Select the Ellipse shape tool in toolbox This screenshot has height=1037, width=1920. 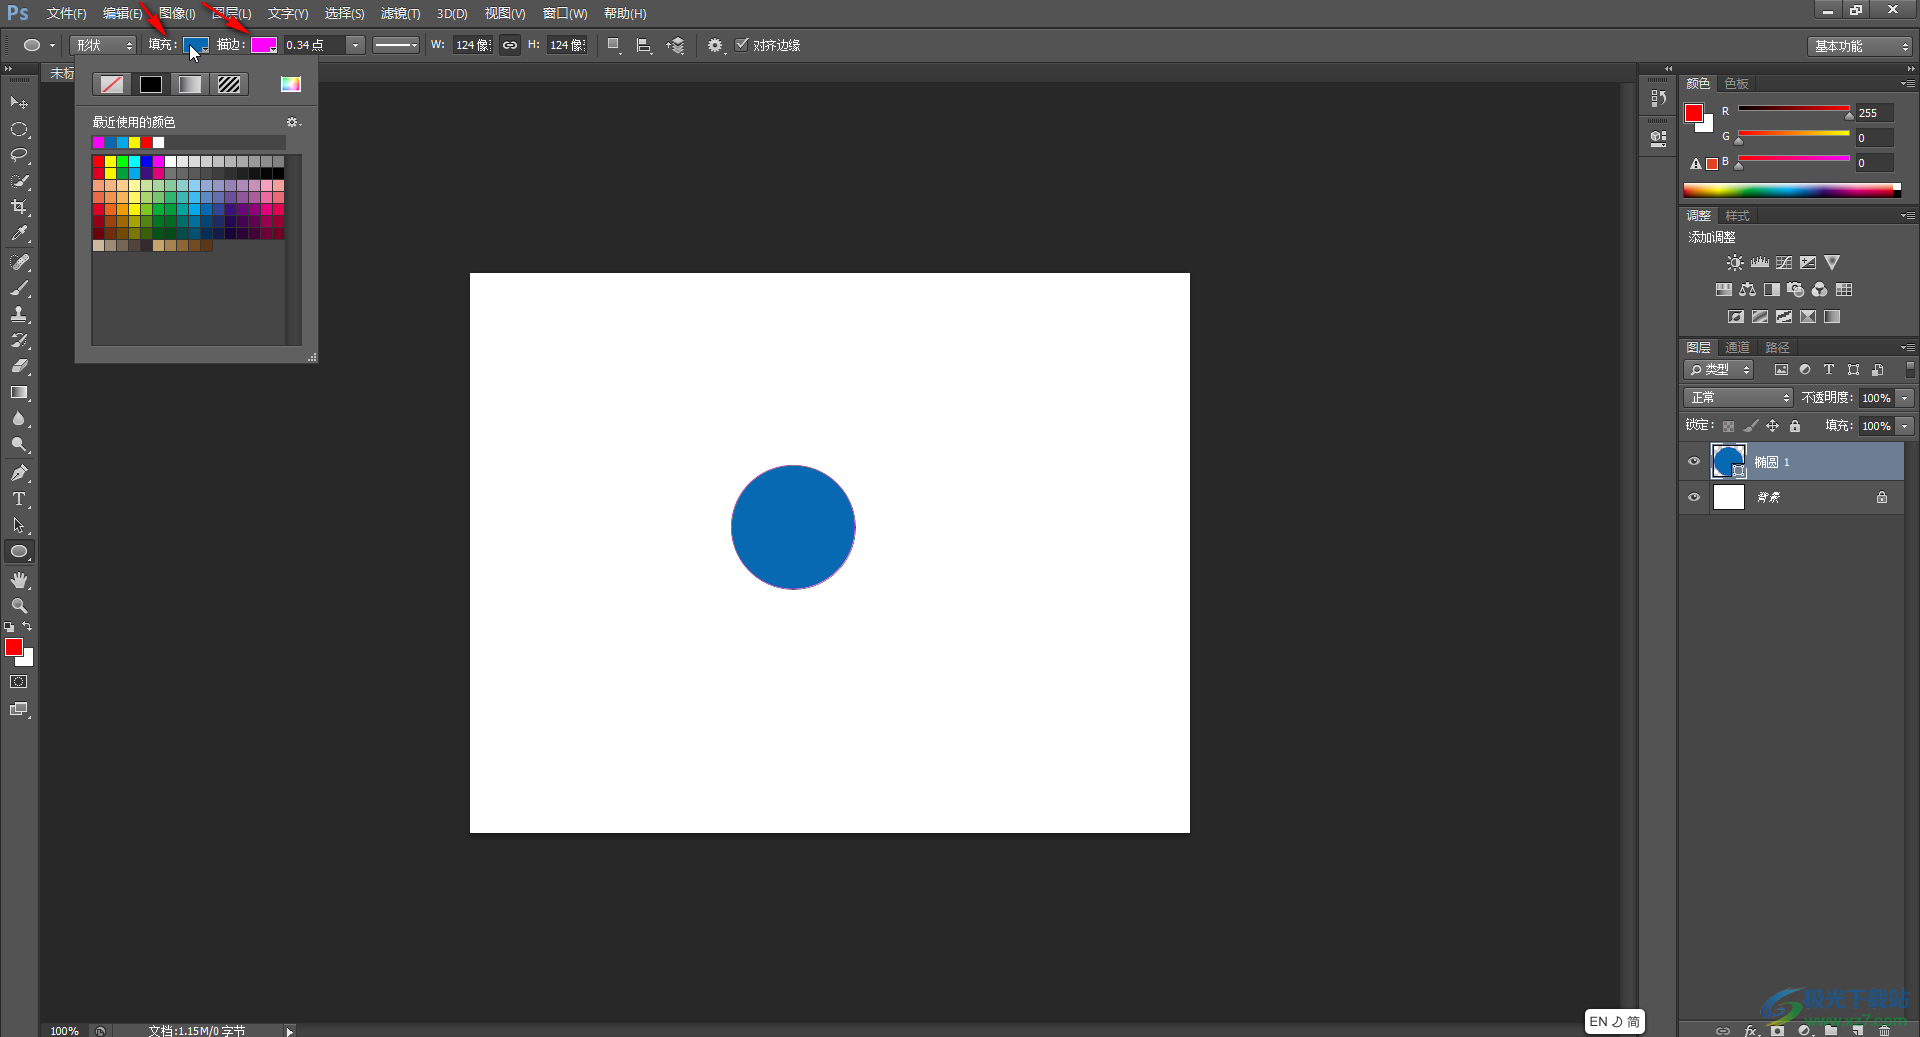pyautogui.click(x=19, y=552)
